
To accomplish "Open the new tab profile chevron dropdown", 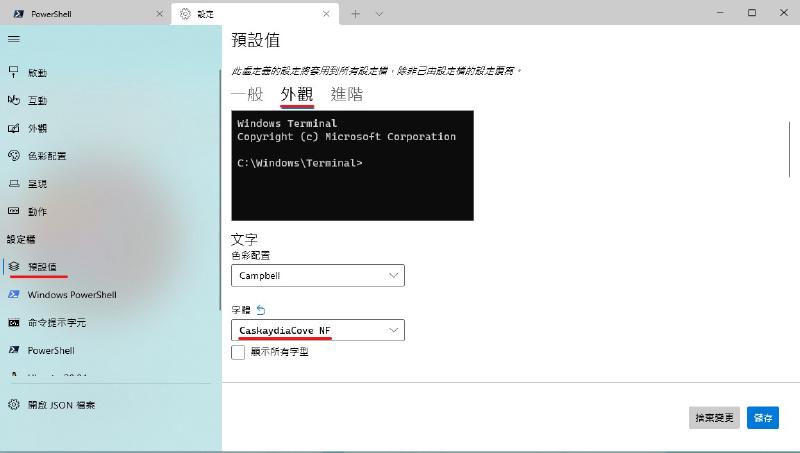I will click(x=379, y=13).
